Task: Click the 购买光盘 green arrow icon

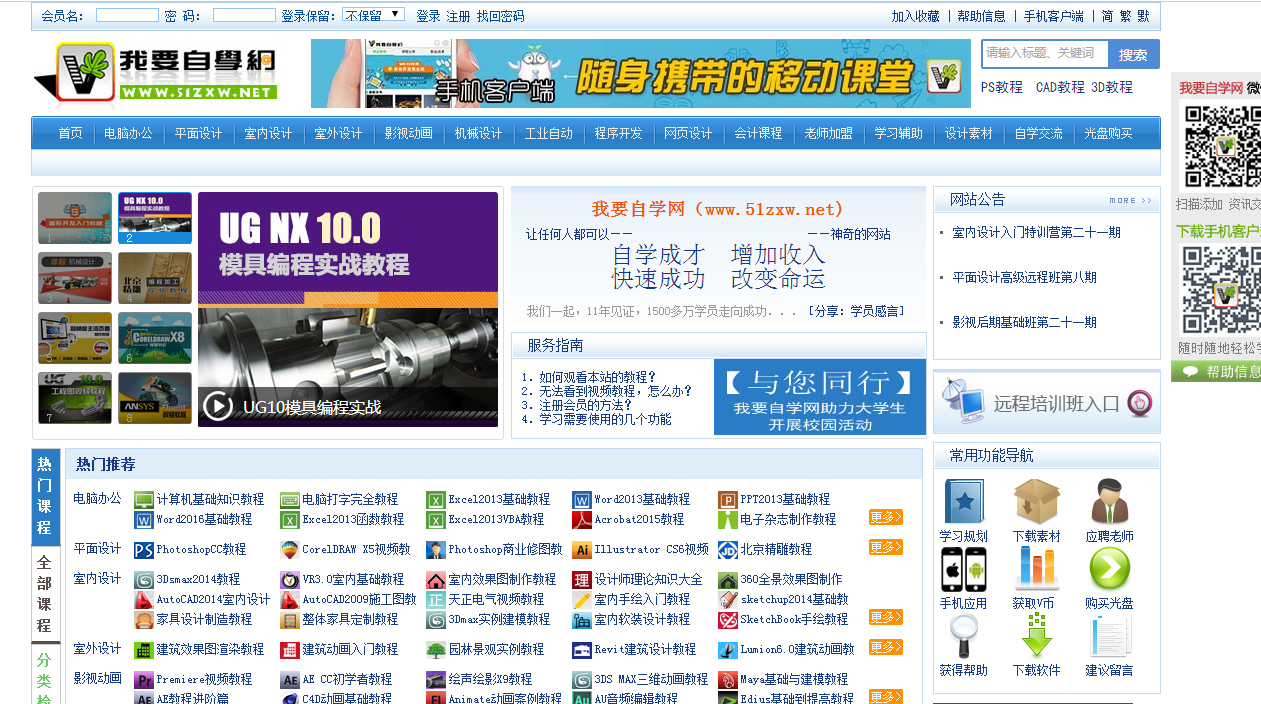Action: (x=1109, y=570)
